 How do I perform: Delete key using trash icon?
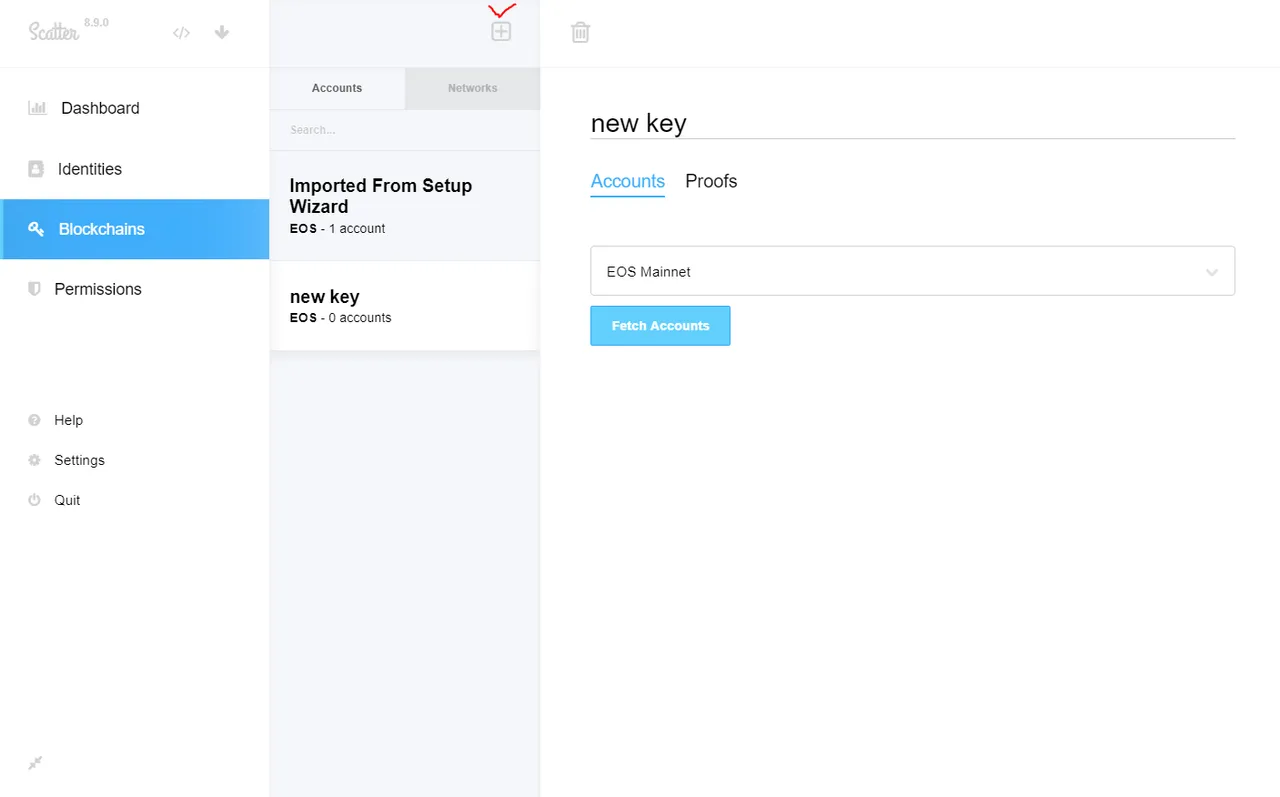[580, 32]
